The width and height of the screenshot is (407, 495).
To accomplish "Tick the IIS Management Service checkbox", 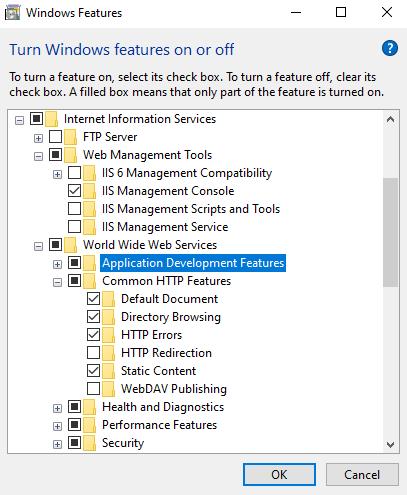I will coord(74,226).
